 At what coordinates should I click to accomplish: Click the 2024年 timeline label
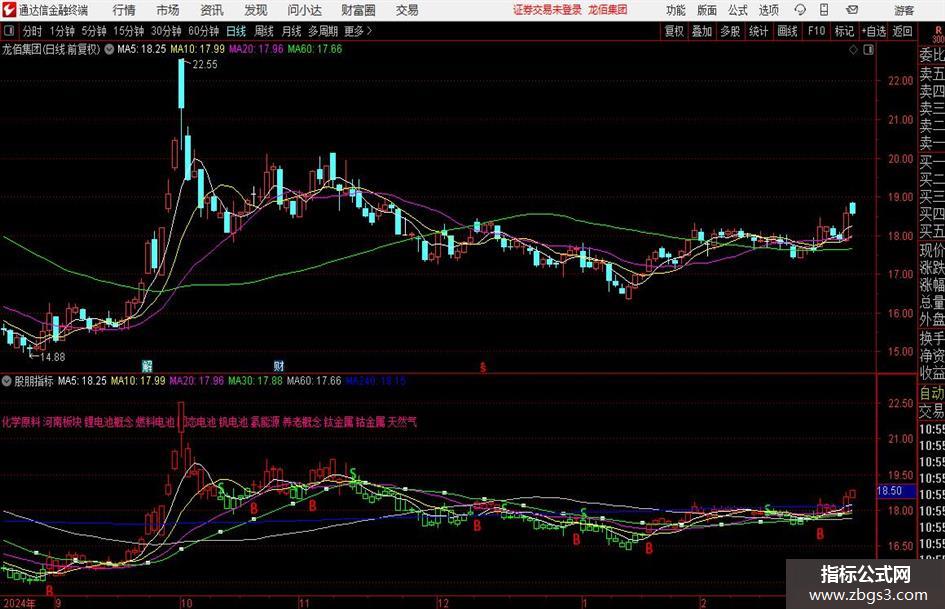coord(19,603)
